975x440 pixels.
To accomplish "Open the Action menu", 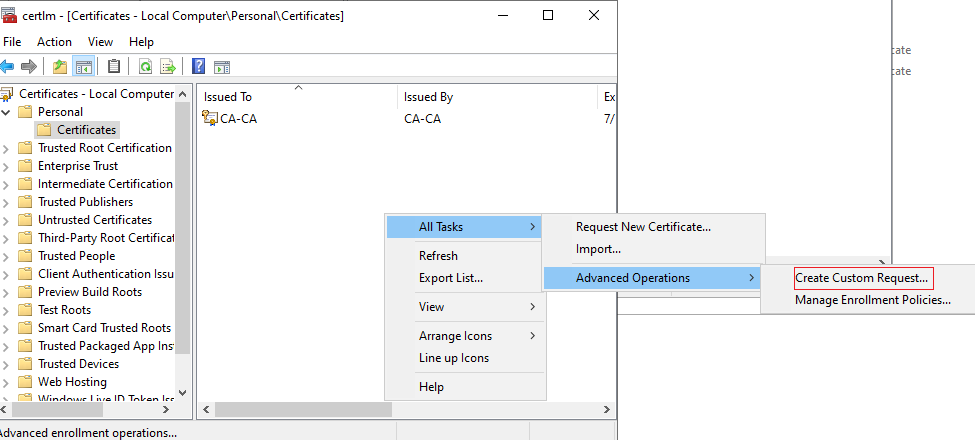I will [54, 42].
